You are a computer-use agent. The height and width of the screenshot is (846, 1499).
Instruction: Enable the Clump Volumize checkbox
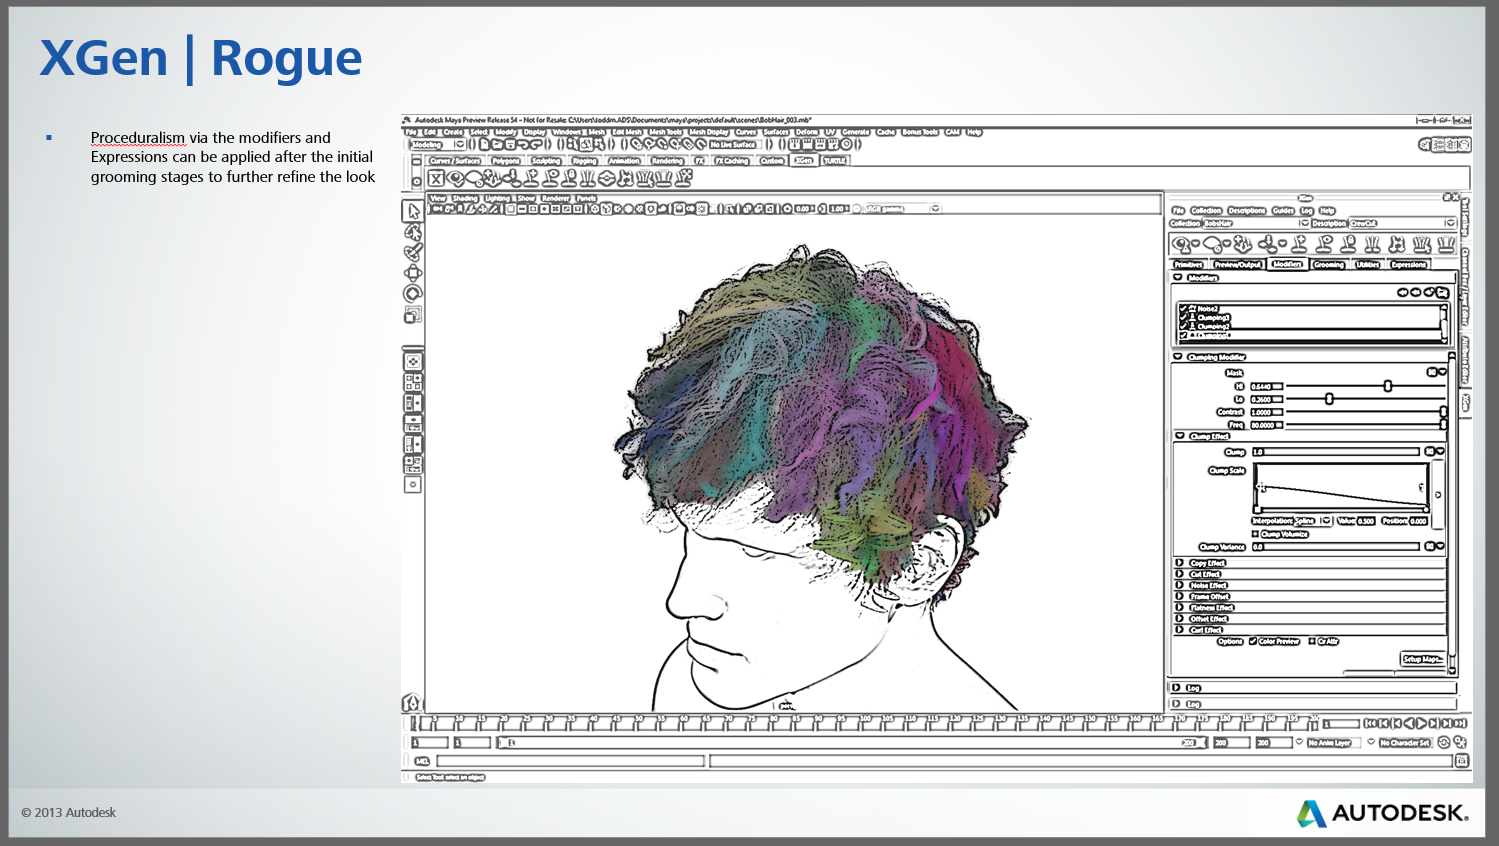click(x=1256, y=534)
